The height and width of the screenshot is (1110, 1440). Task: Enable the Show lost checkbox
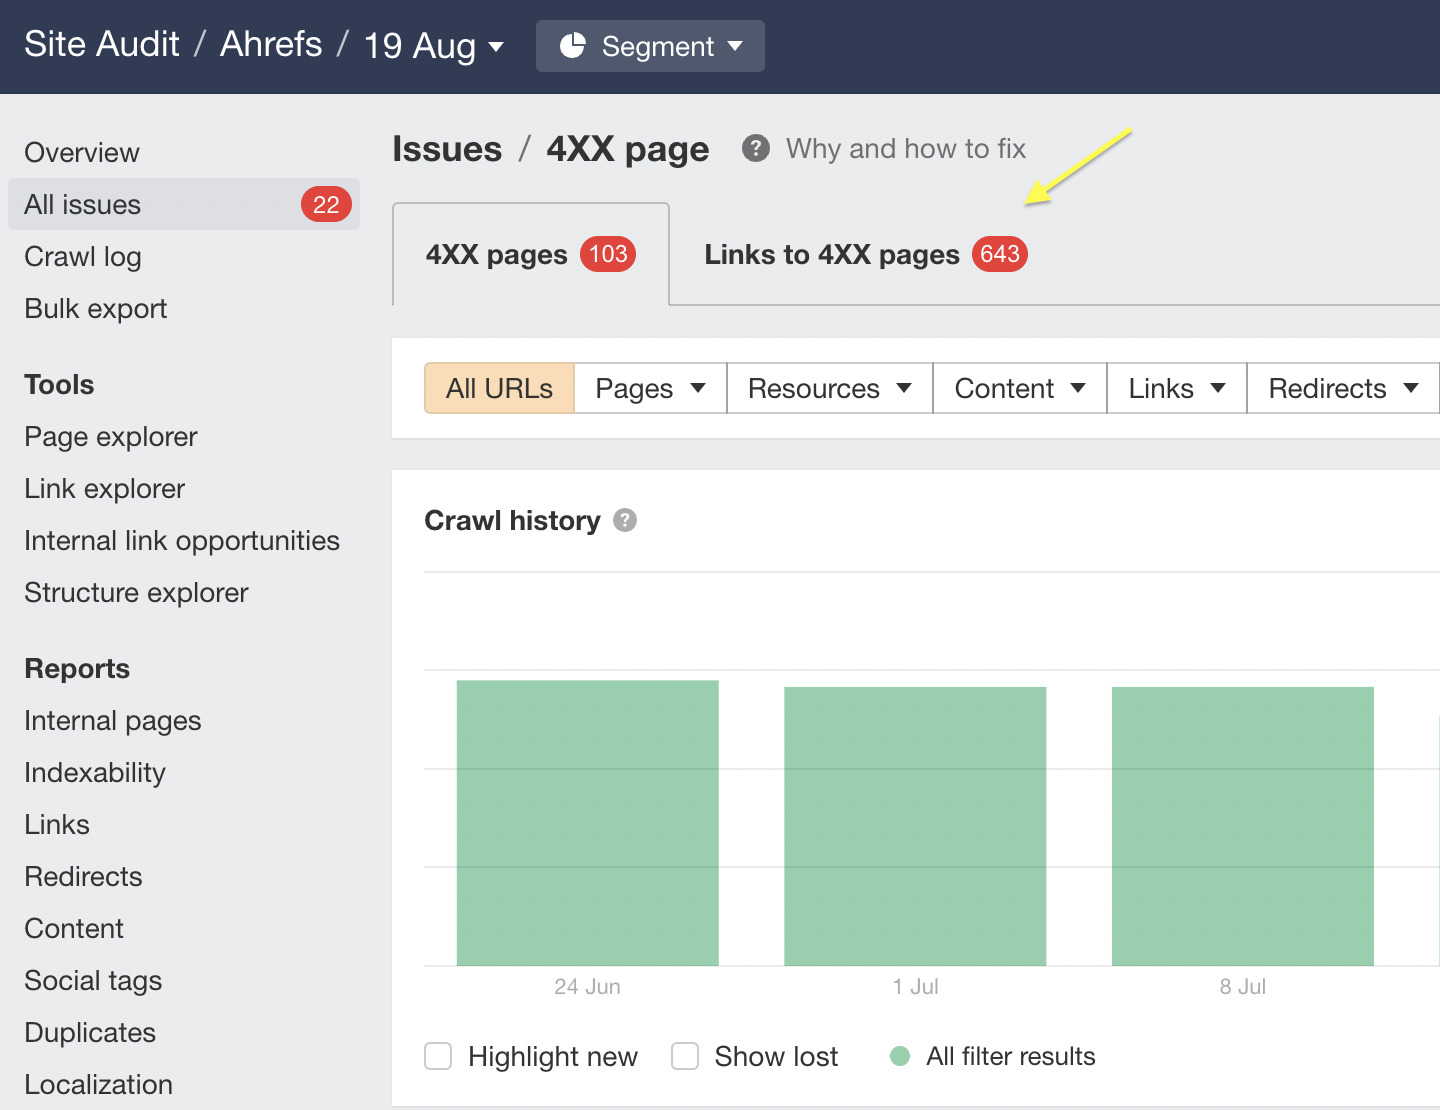point(685,1056)
